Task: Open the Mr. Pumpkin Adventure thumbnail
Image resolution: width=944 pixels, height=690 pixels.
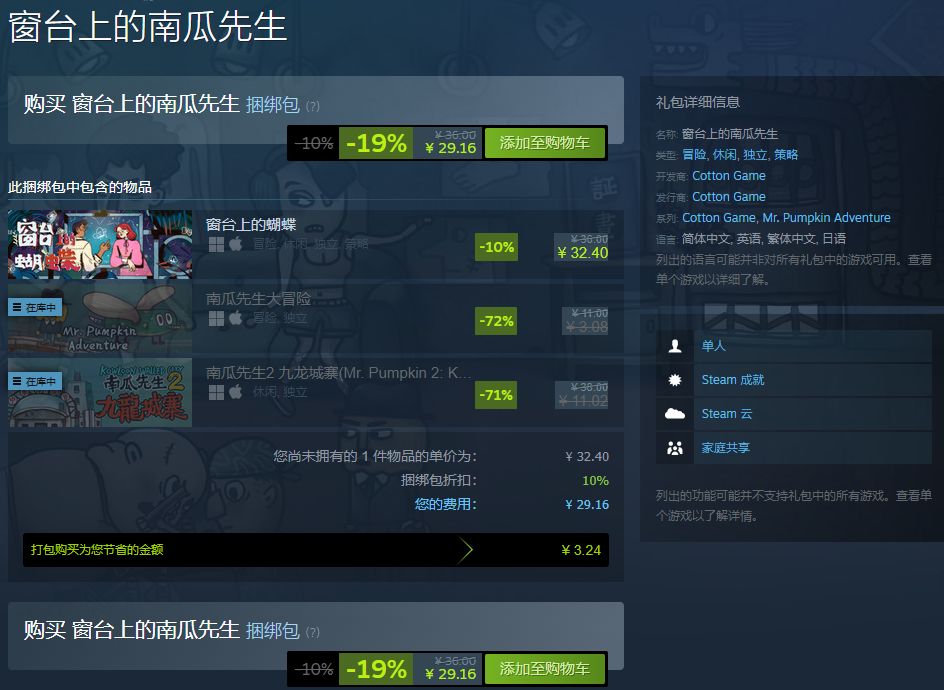Action: (x=100, y=319)
